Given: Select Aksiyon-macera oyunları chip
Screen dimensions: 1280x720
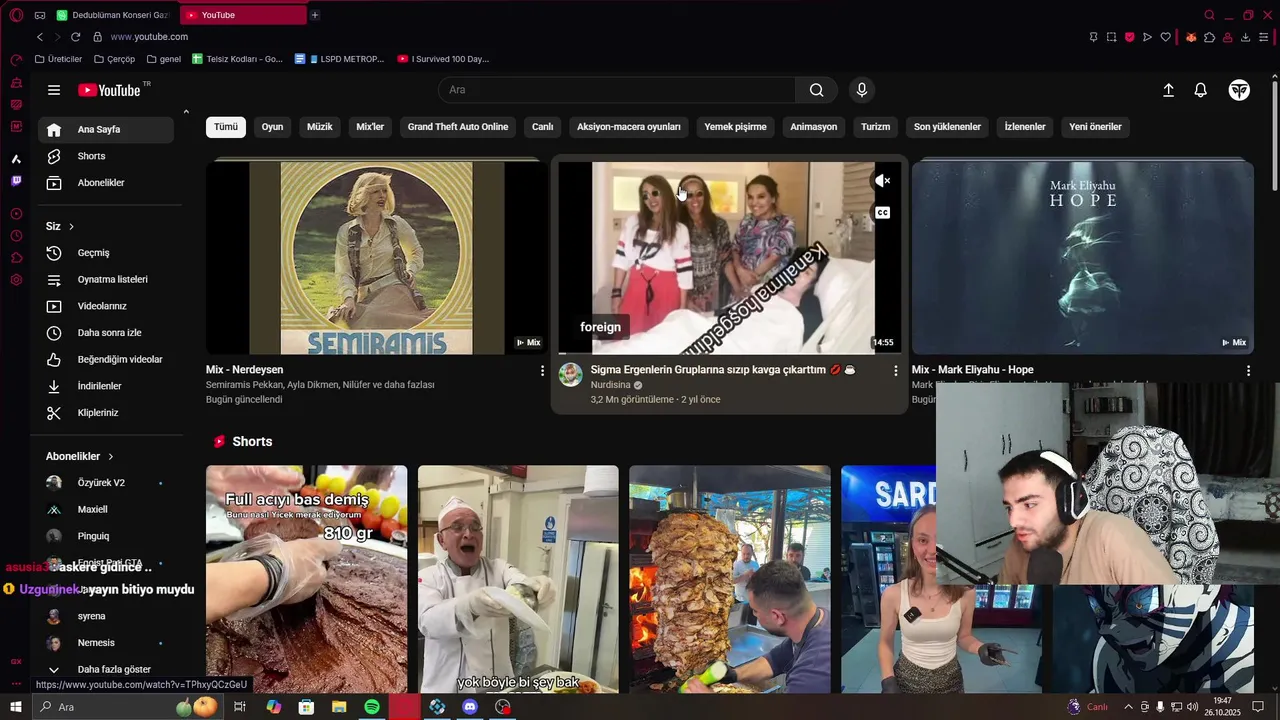Looking at the screenshot, I should point(629,127).
